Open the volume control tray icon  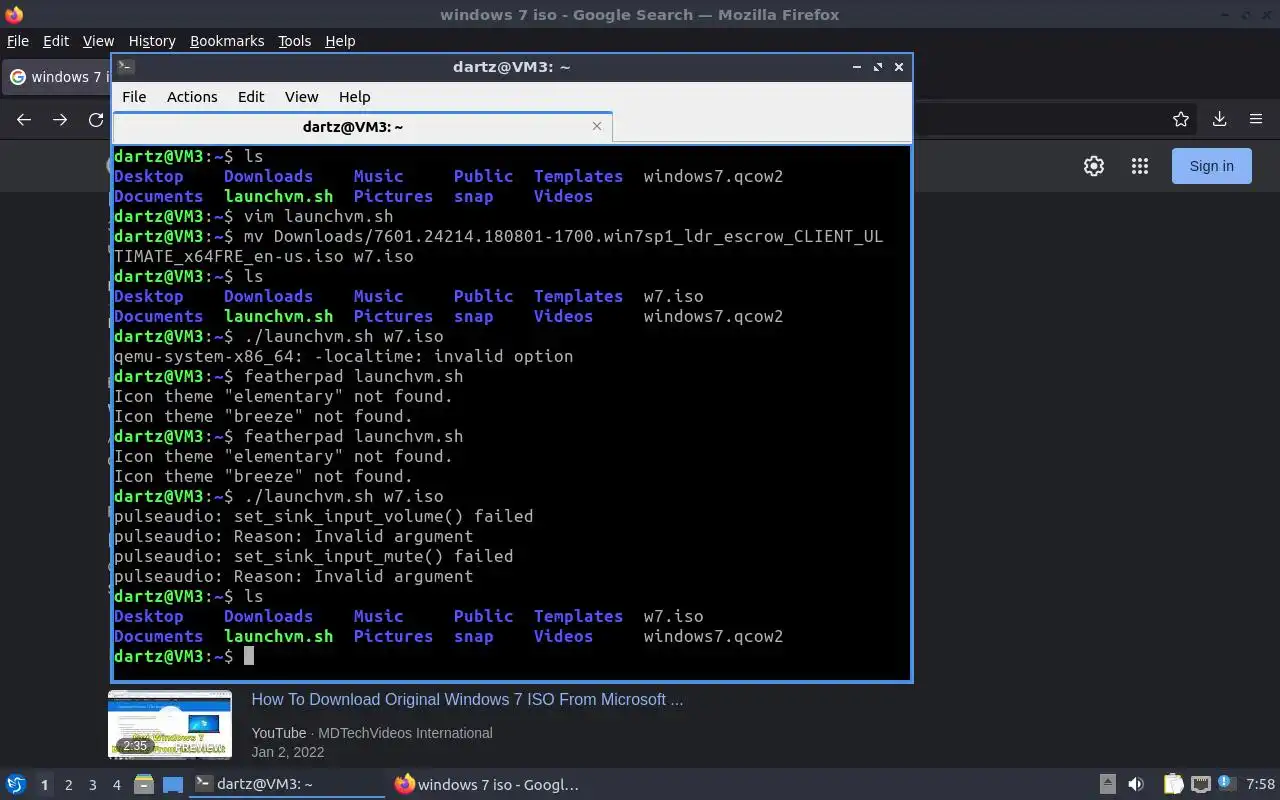[1136, 784]
